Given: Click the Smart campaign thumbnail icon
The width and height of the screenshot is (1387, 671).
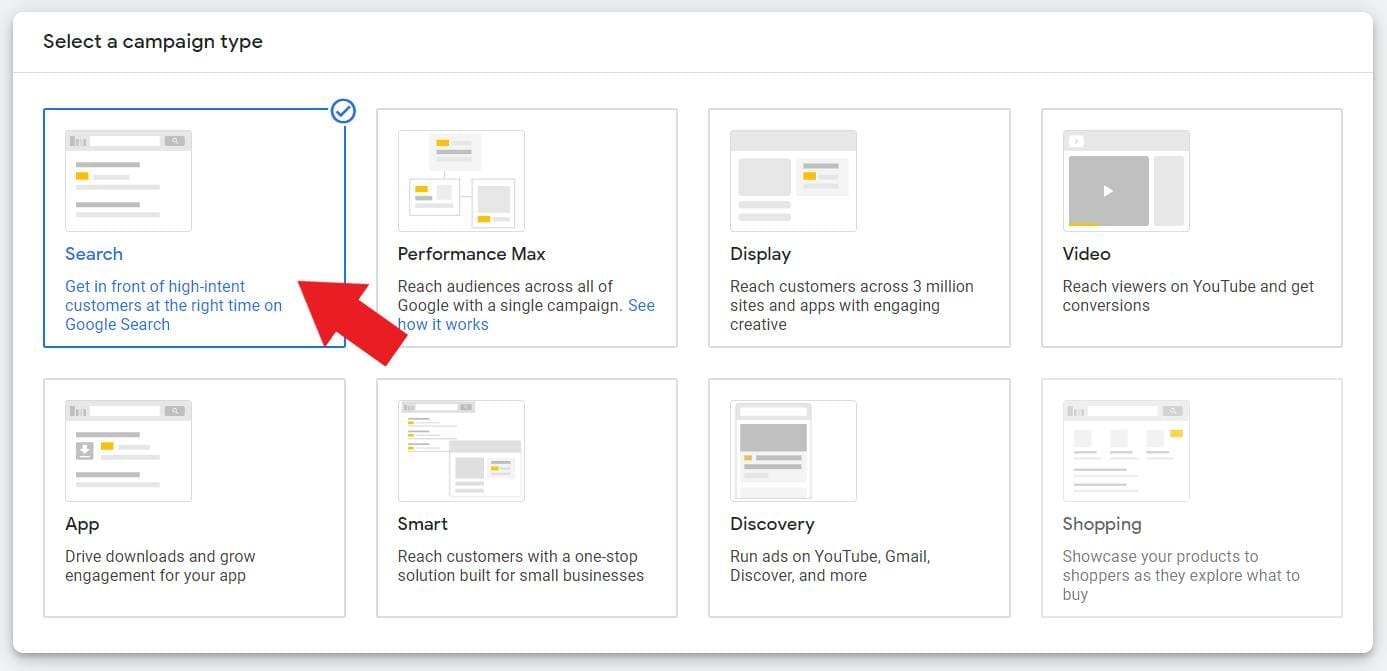Looking at the screenshot, I should pyautogui.click(x=461, y=450).
